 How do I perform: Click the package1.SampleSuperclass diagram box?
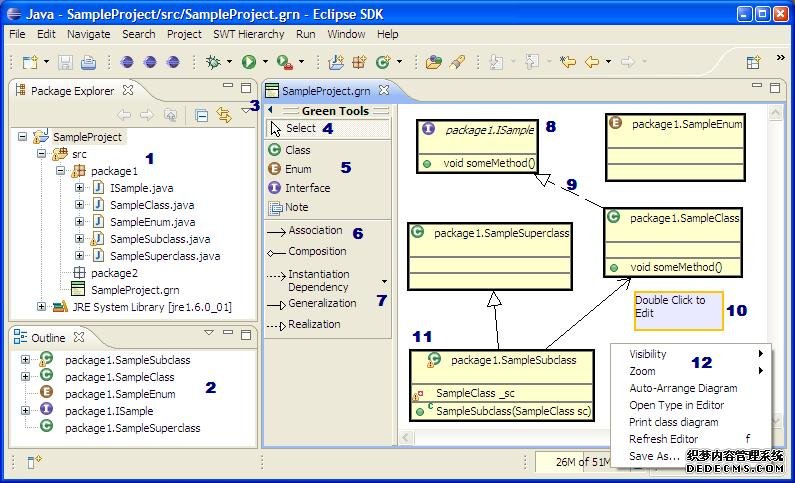[x=490, y=256]
